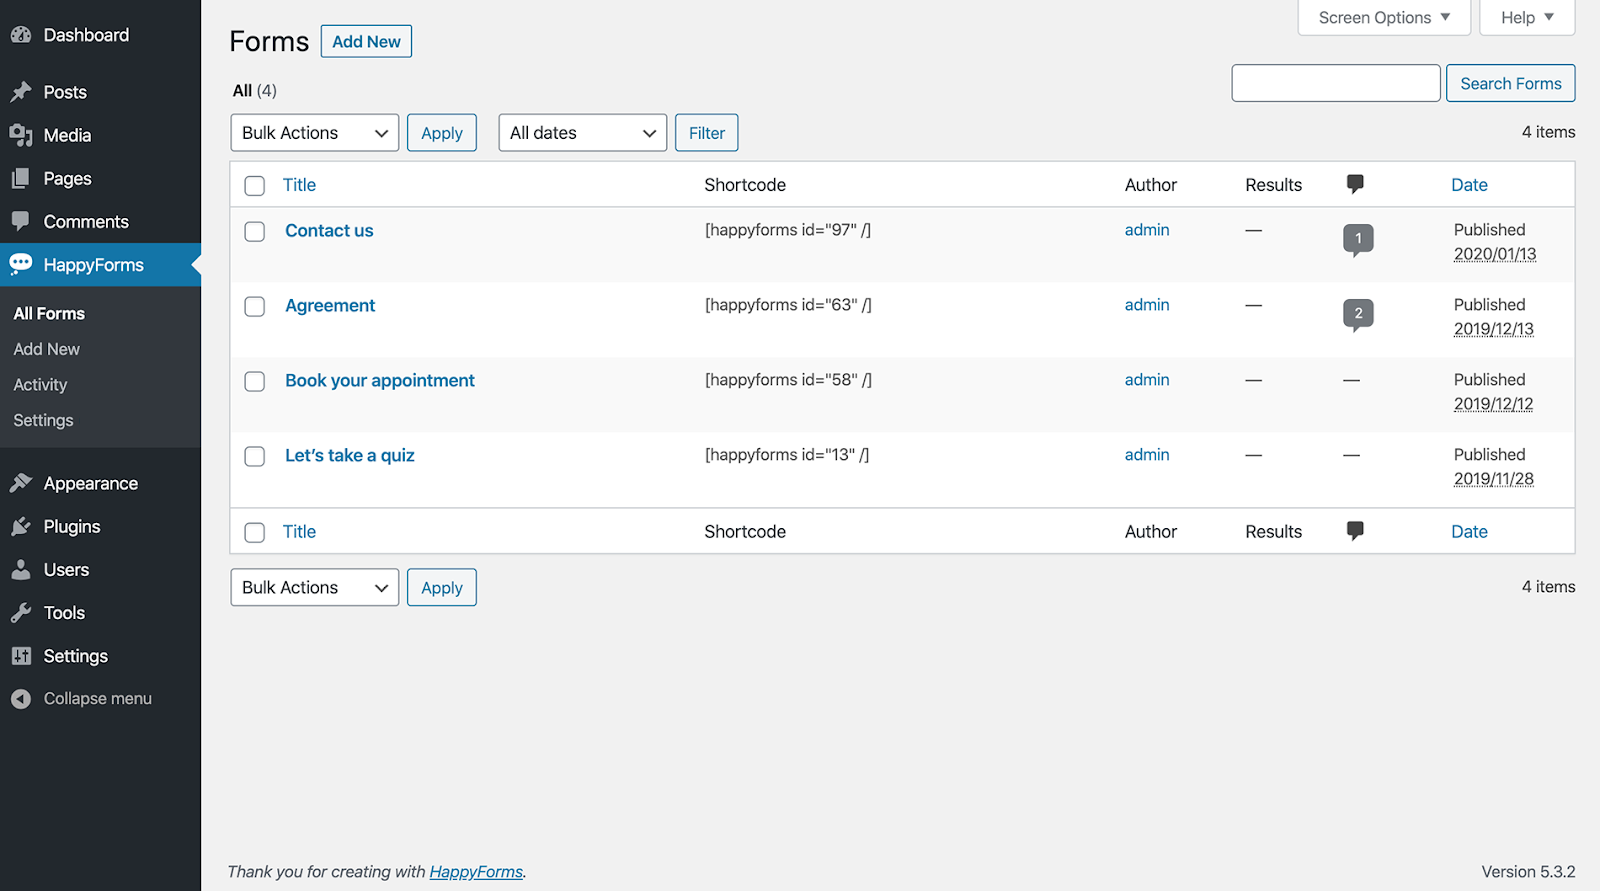Toggle select-all checkbox in table footer
The width and height of the screenshot is (1600, 891).
click(x=255, y=533)
